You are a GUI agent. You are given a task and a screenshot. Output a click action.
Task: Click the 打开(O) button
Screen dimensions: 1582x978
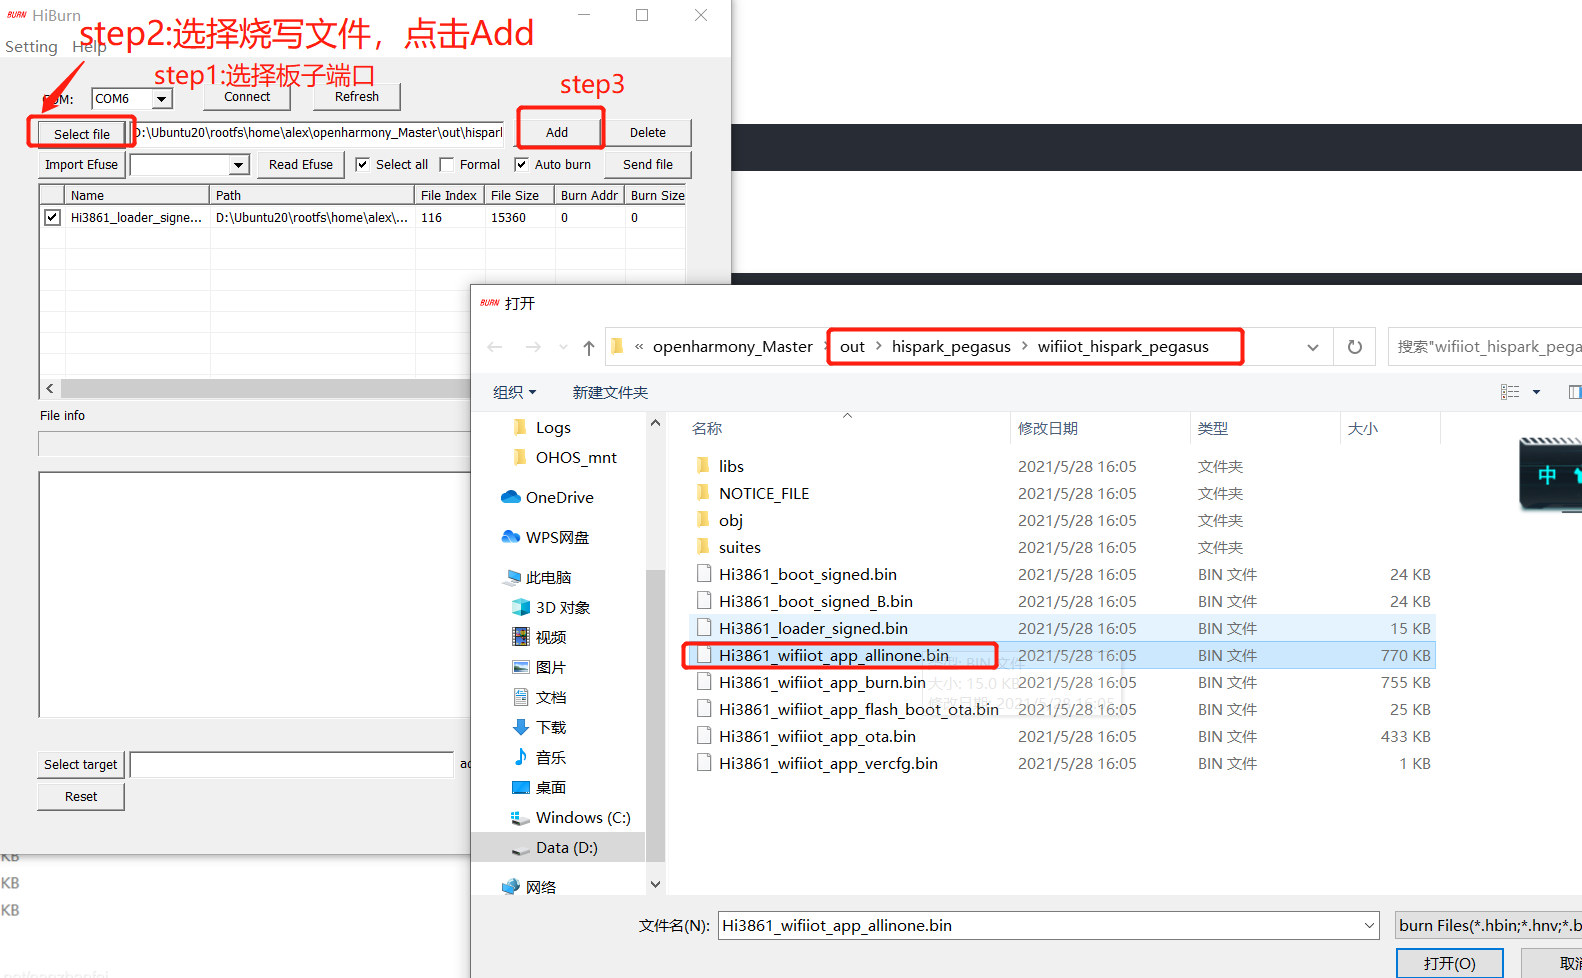coord(1450,963)
